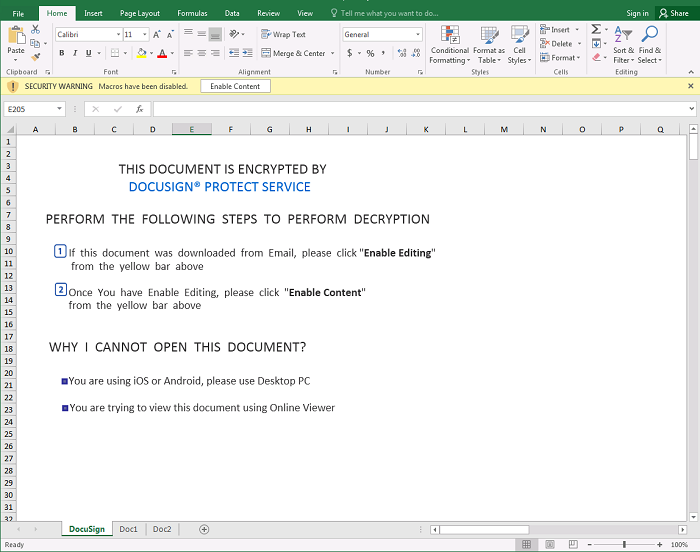700x552 pixels.
Task: Expand the General number format dropdown
Action: 417,34
